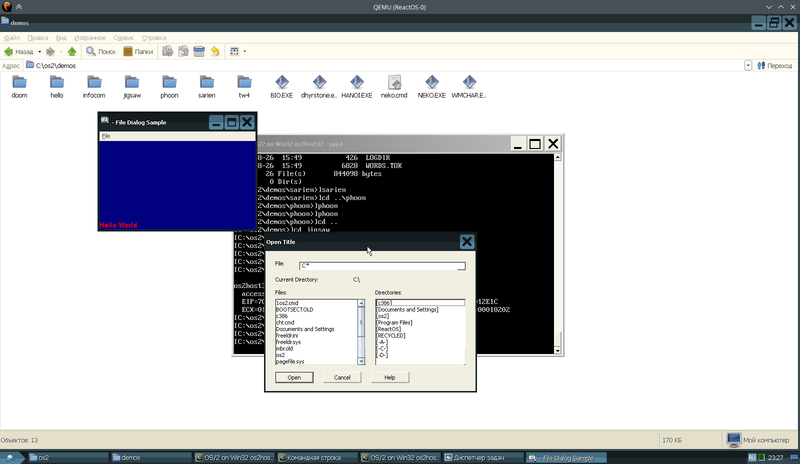Select the neko.cmd script file

pos(394,86)
